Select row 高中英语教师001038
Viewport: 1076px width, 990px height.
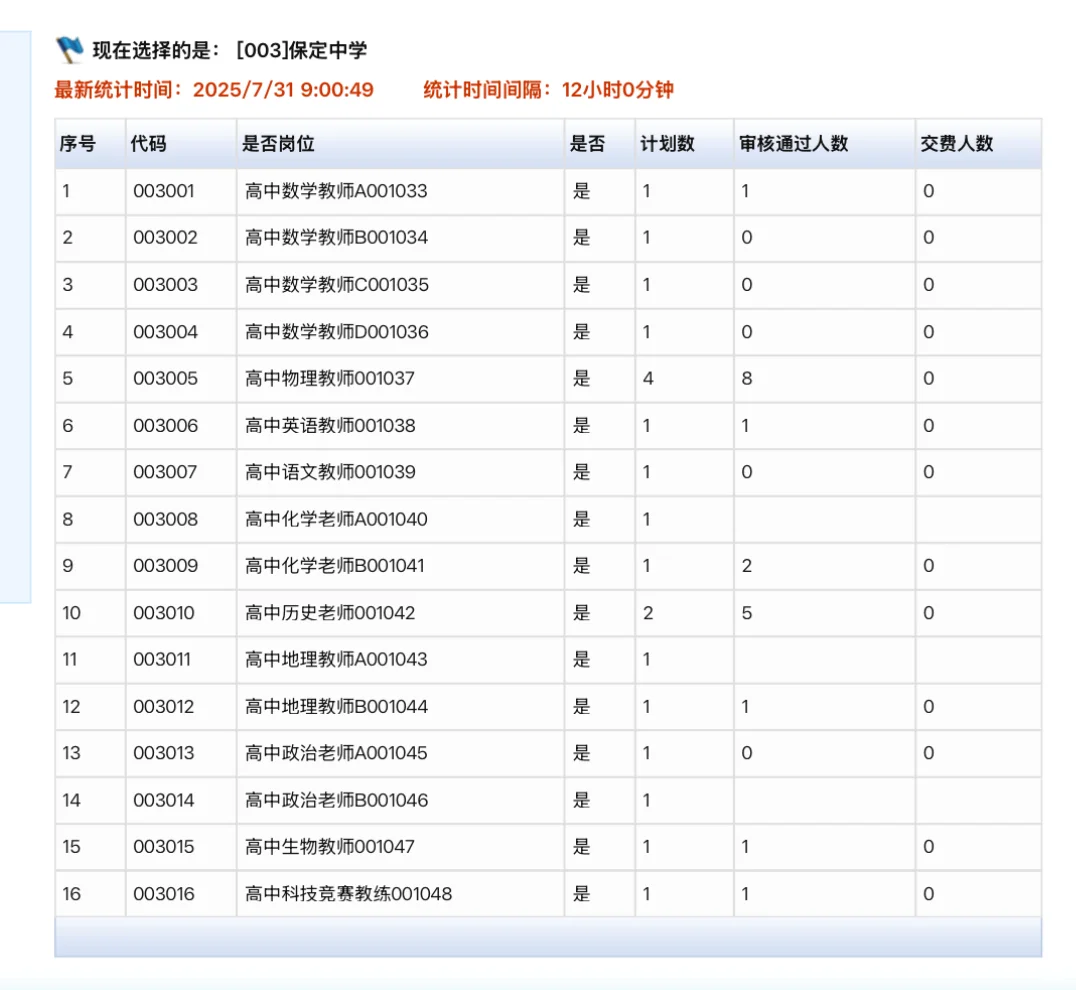pos(548,425)
